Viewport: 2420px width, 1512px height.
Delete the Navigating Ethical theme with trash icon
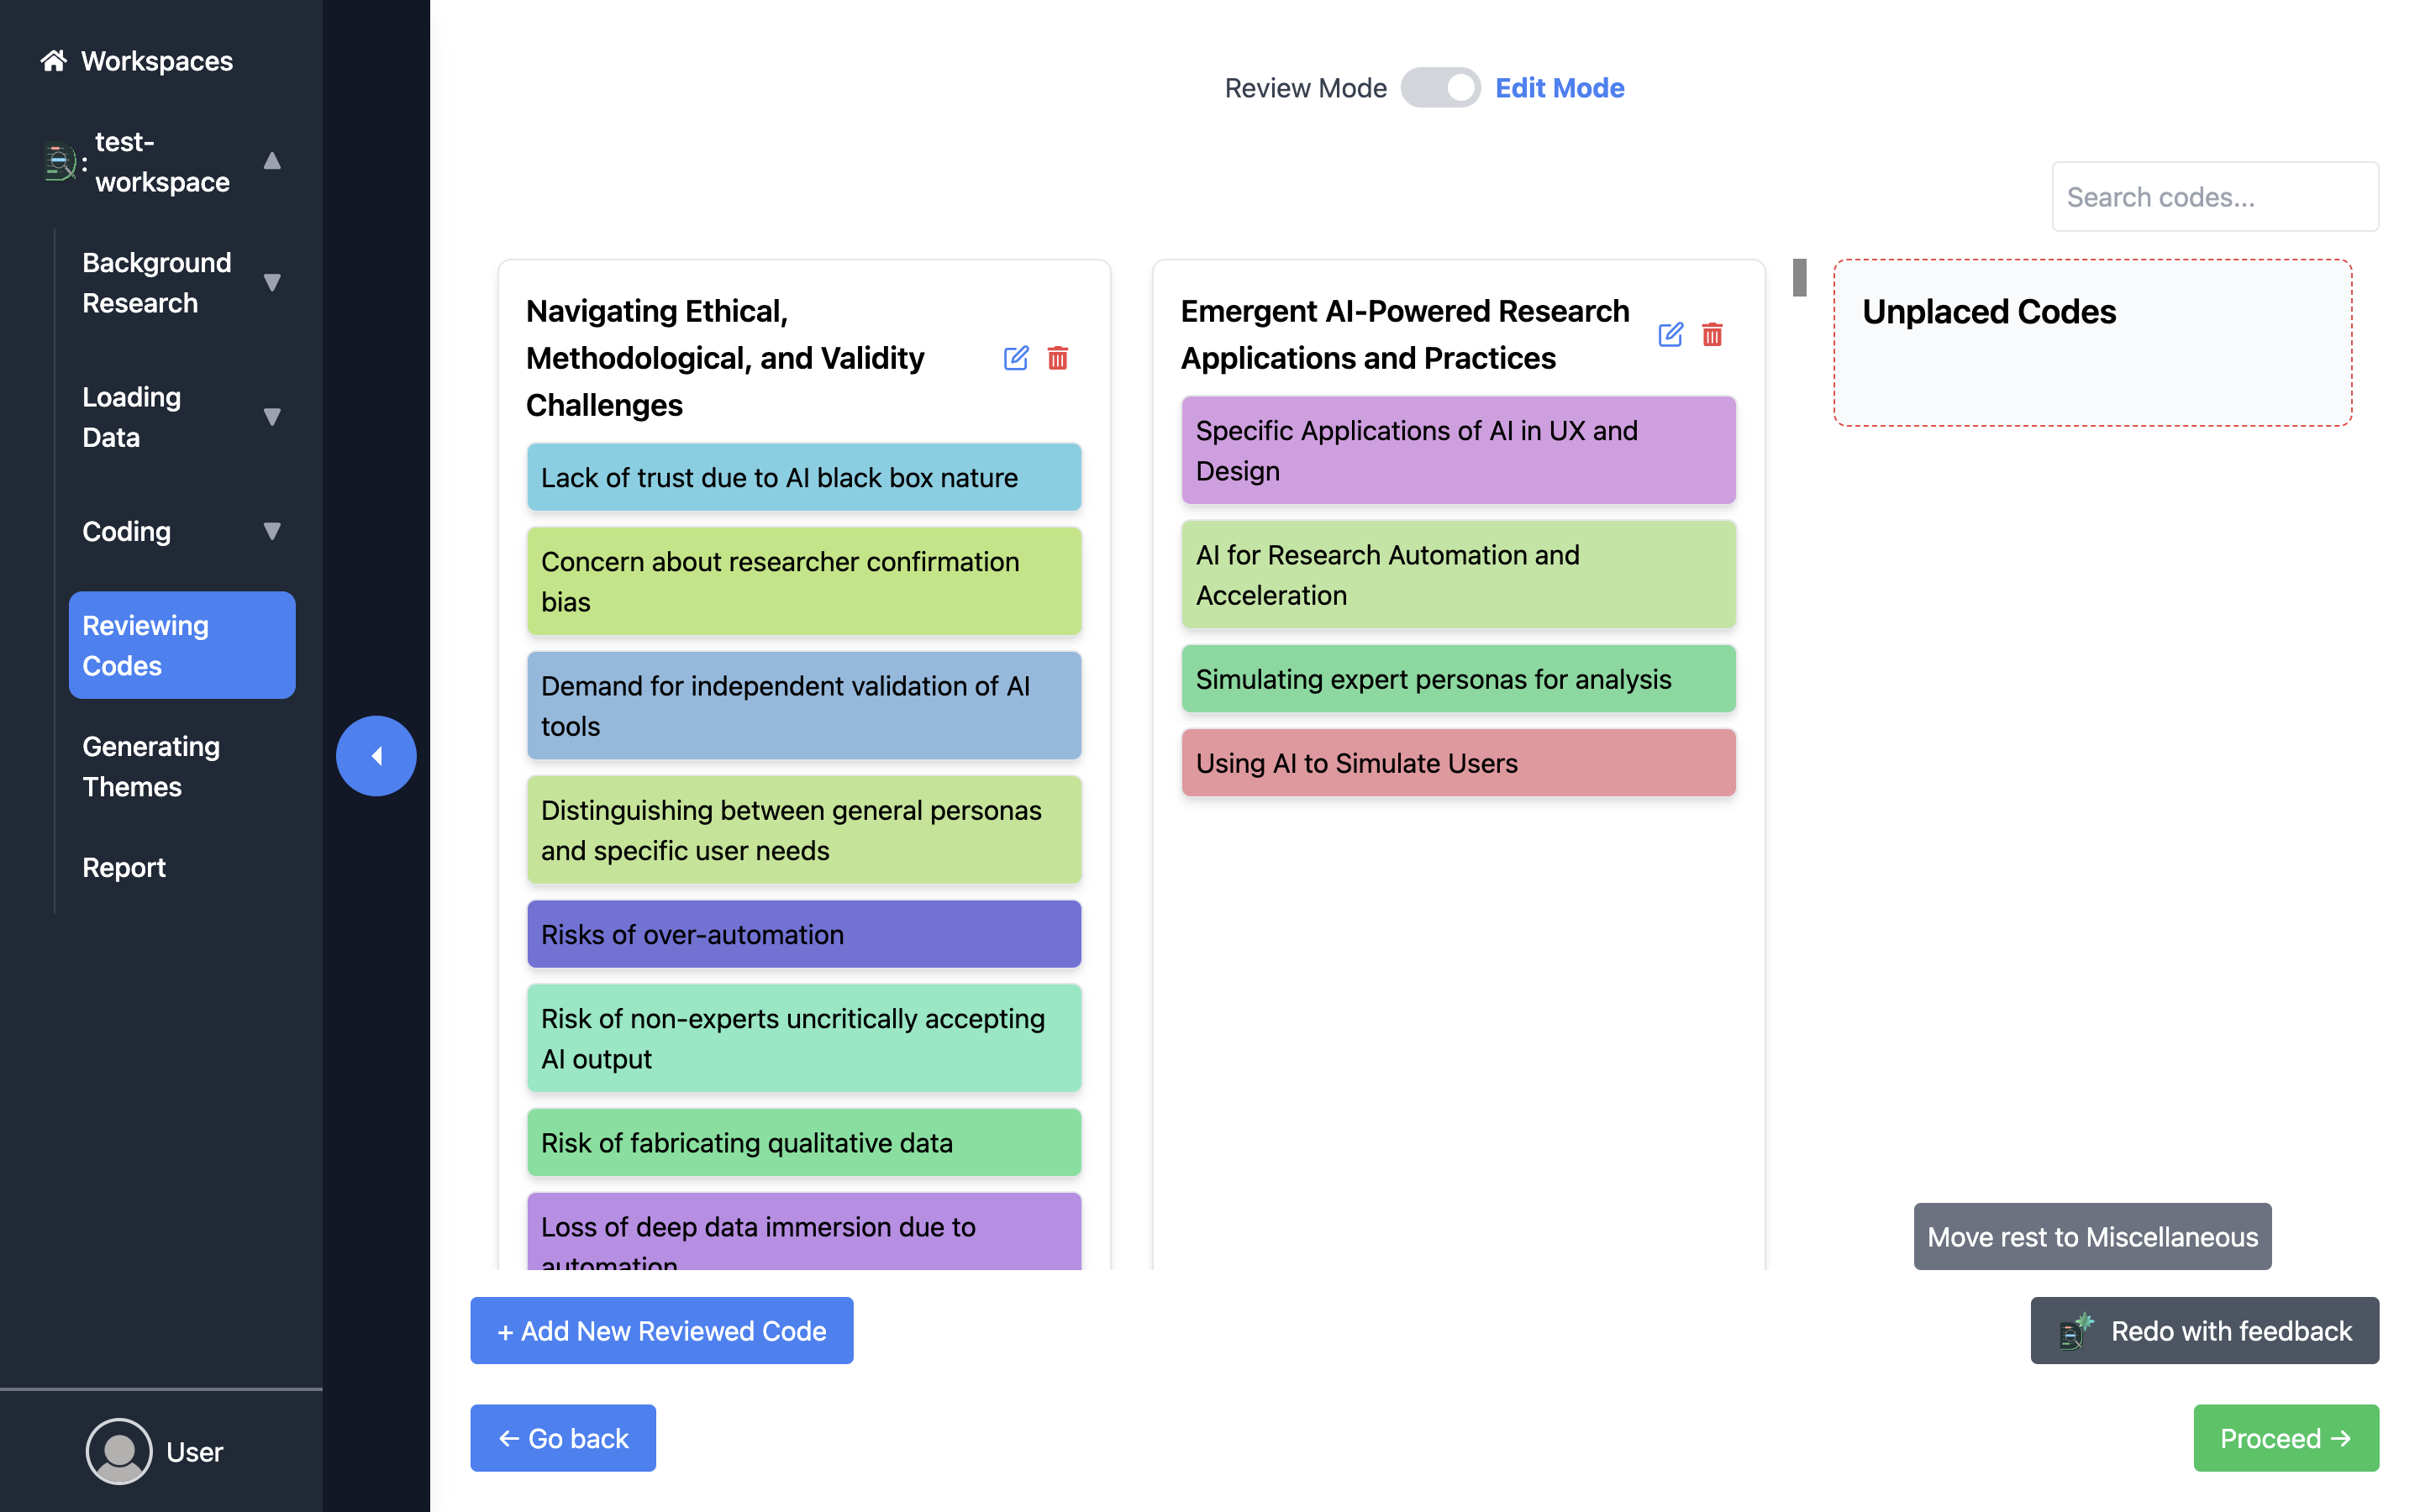pos(1057,358)
